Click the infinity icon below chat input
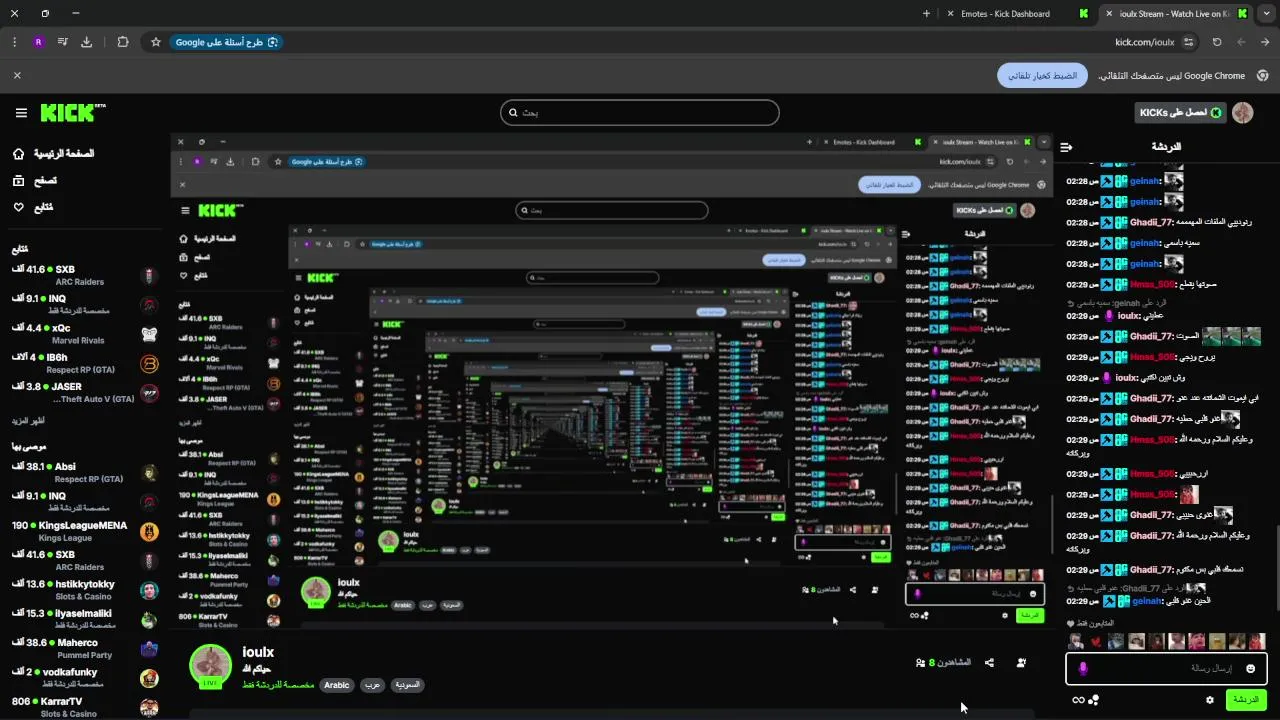This screenshot has height=720, width=1280. [1078, 700]
